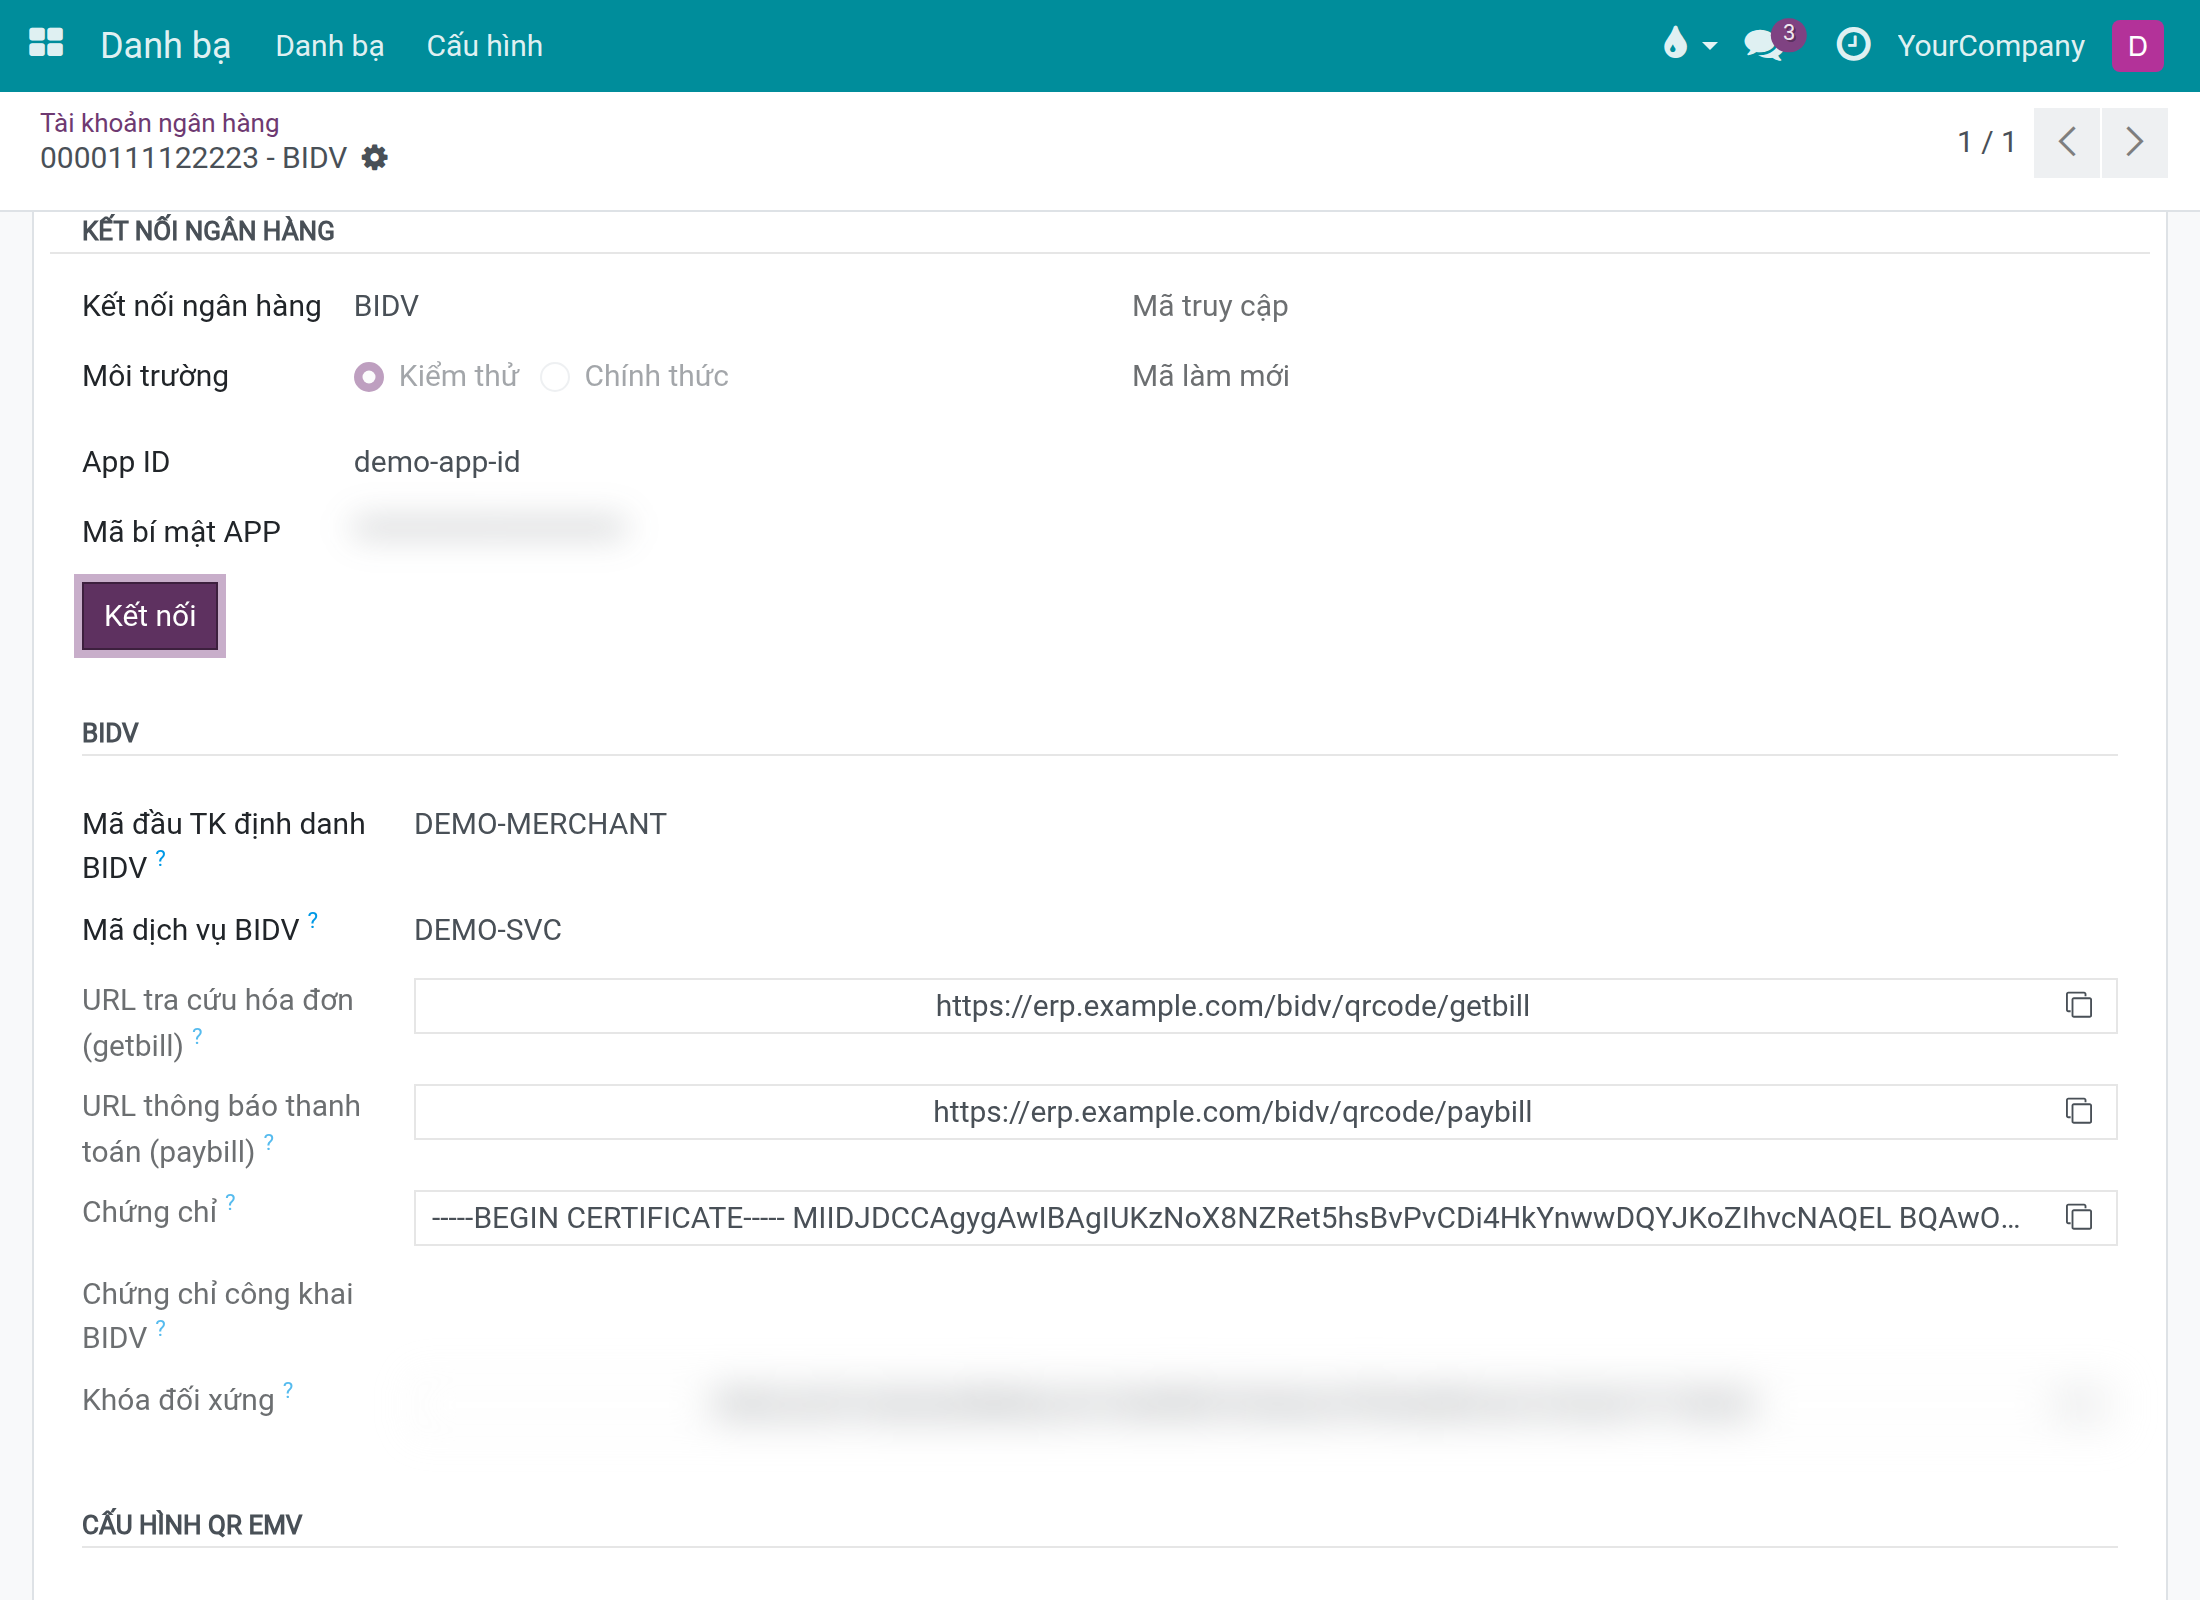Select the Kiểm thử environment option
The width and height of the screenshot is (2200, 1600).
click(369, 377)
